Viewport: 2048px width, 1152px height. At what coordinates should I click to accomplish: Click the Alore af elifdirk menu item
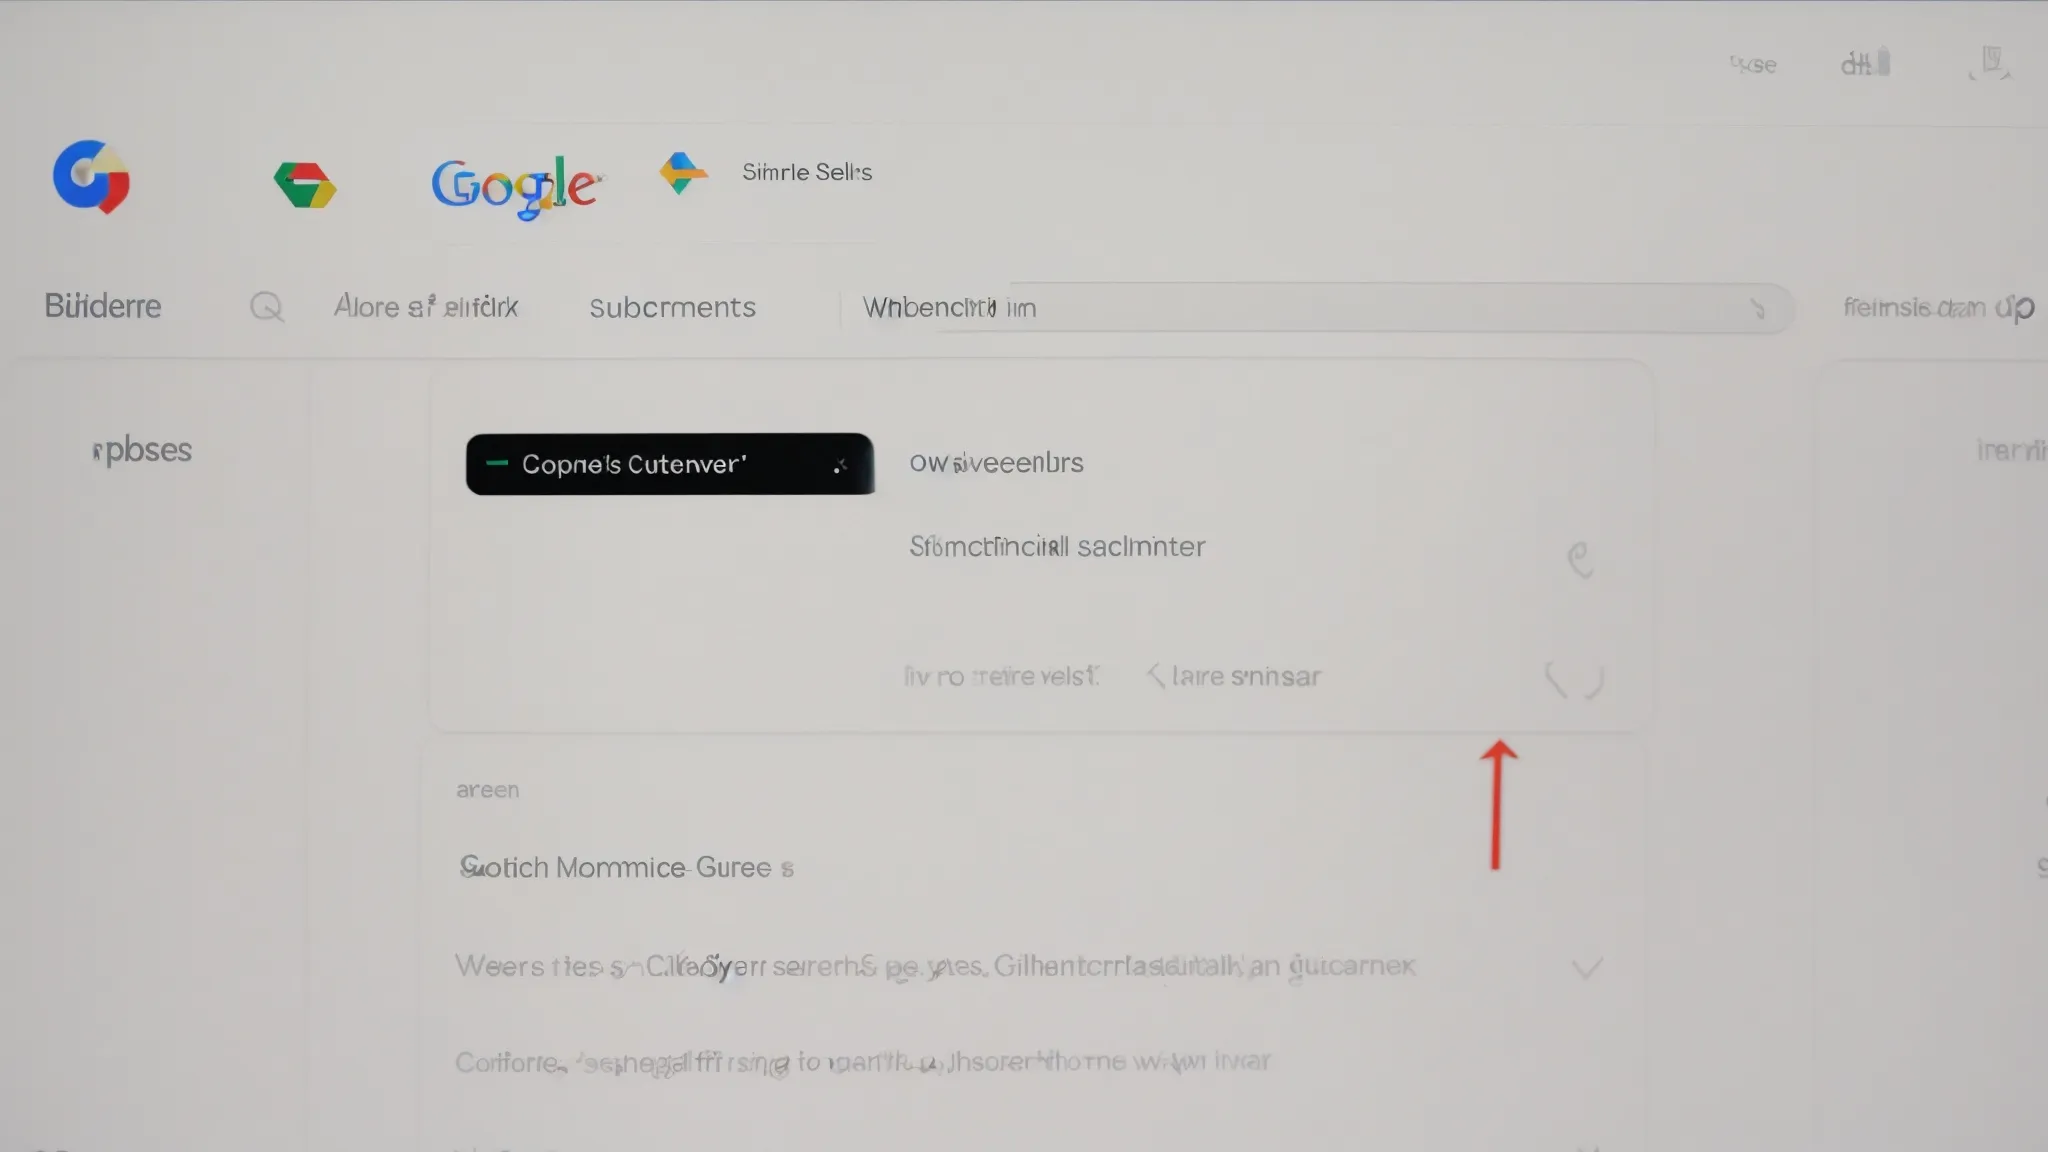[x=426, y=307]
